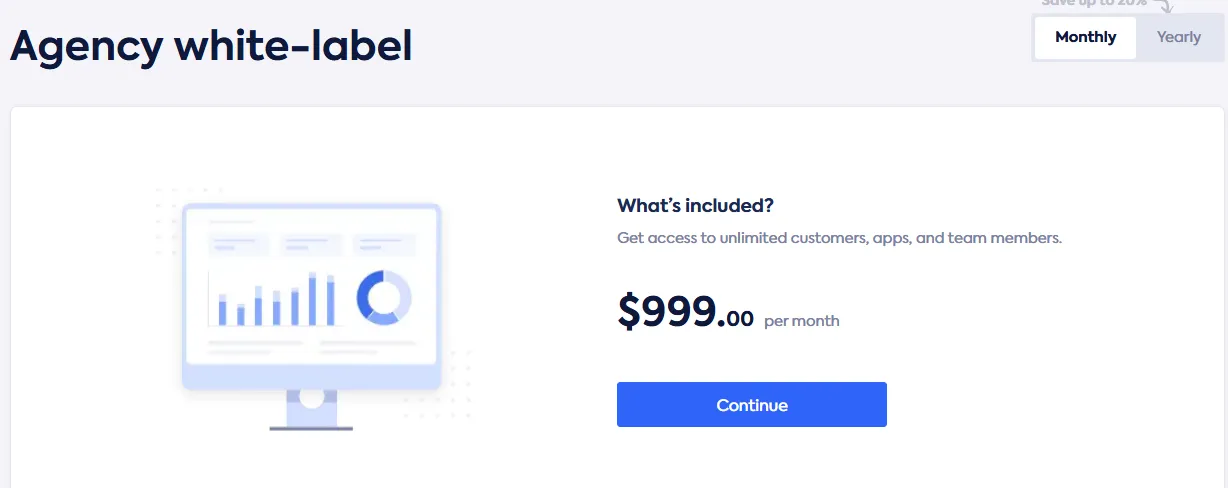Click the text lines below chart illustration
The image size is (1228, 488).
tap(311, 347)
